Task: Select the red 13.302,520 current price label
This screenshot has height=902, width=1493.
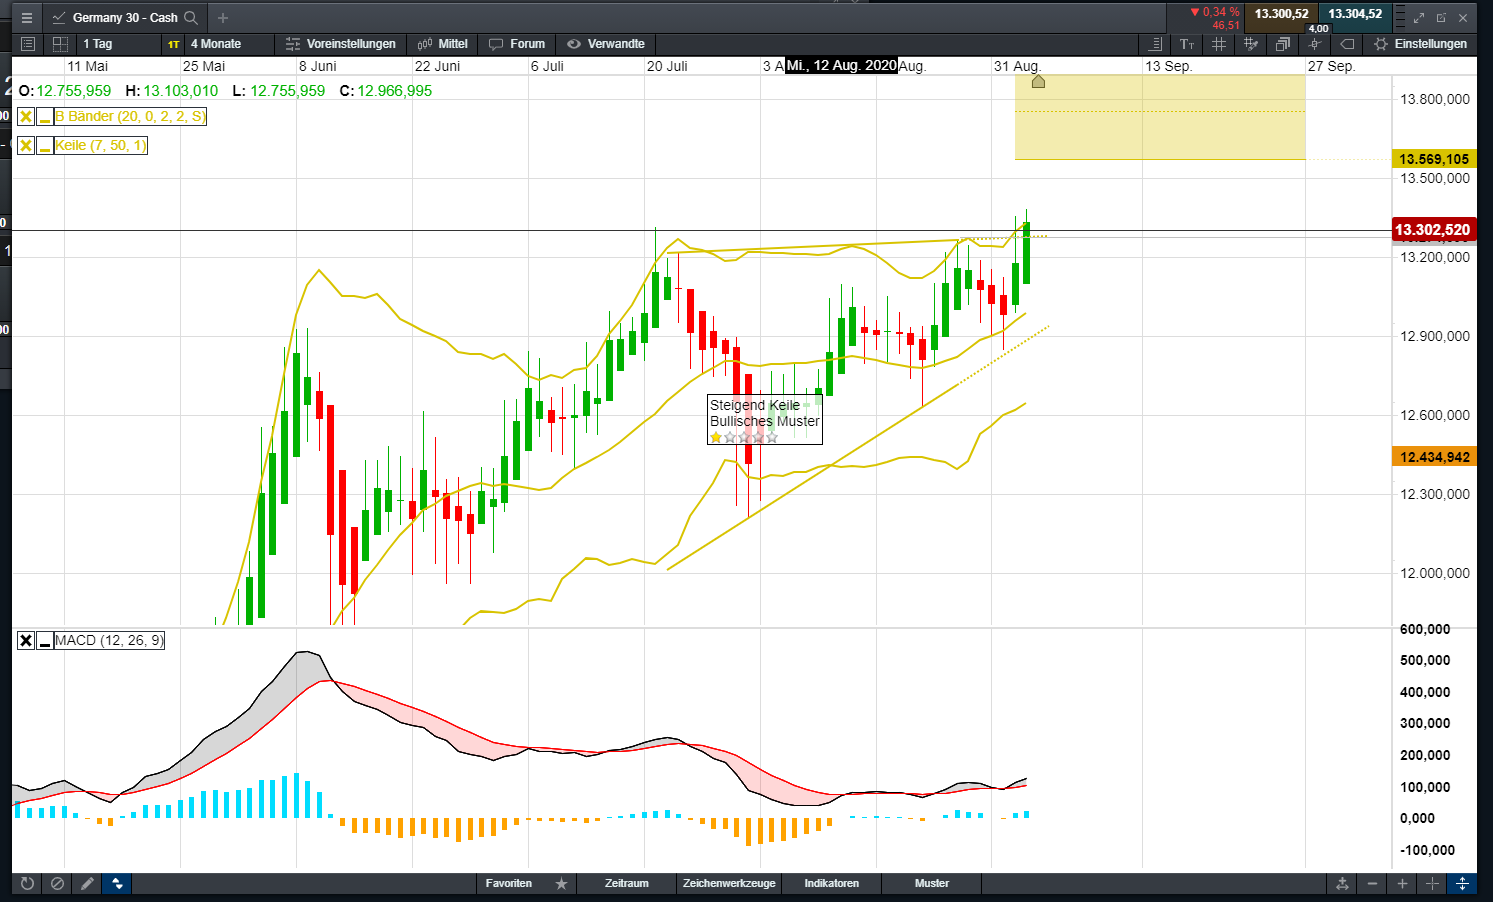Action: (x=1433, y=230)
